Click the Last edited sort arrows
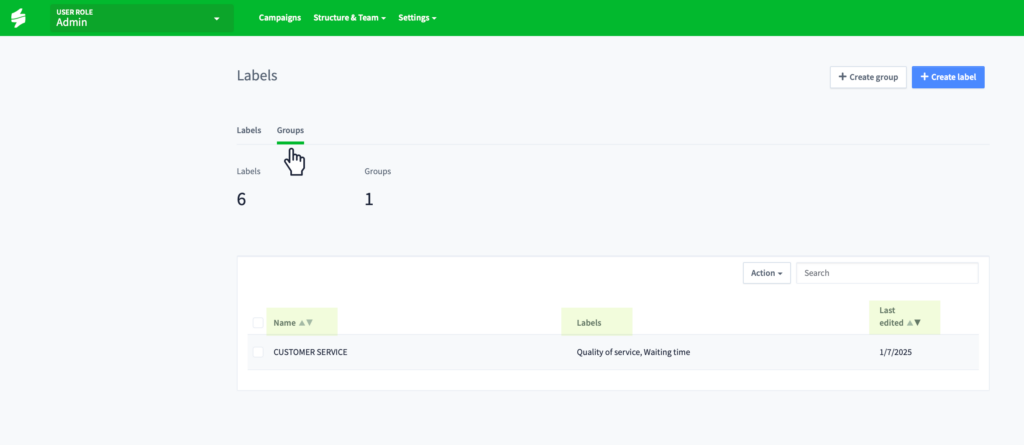 [914, 323]
